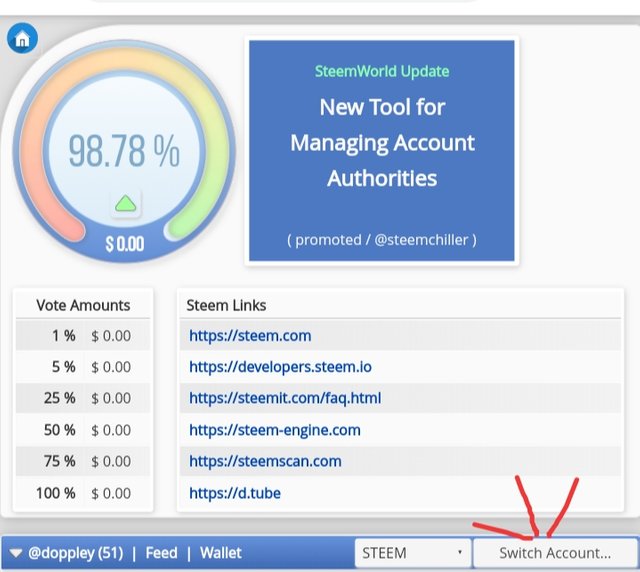Open the developers.steem.io link

[x=280, y=367]
